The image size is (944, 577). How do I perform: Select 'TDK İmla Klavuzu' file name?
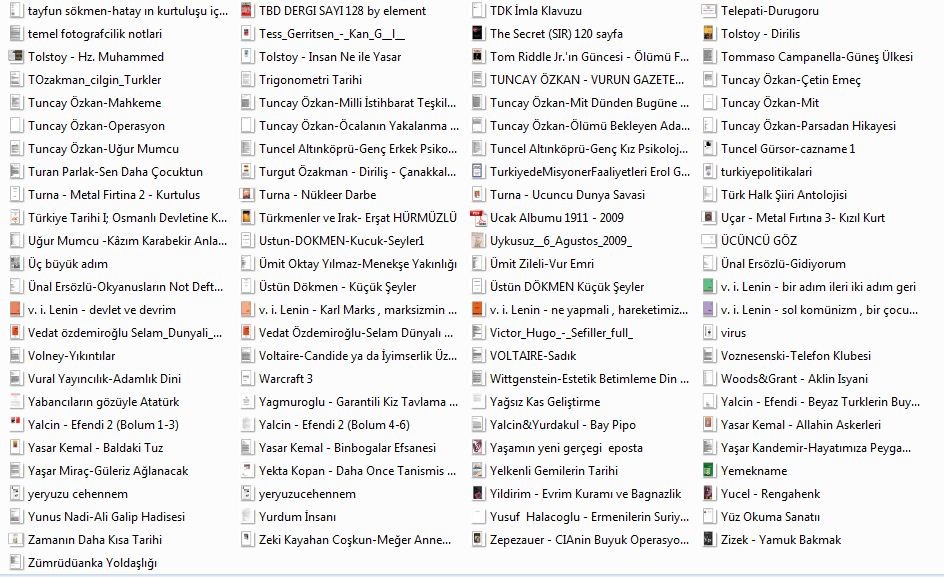(536, 11)
